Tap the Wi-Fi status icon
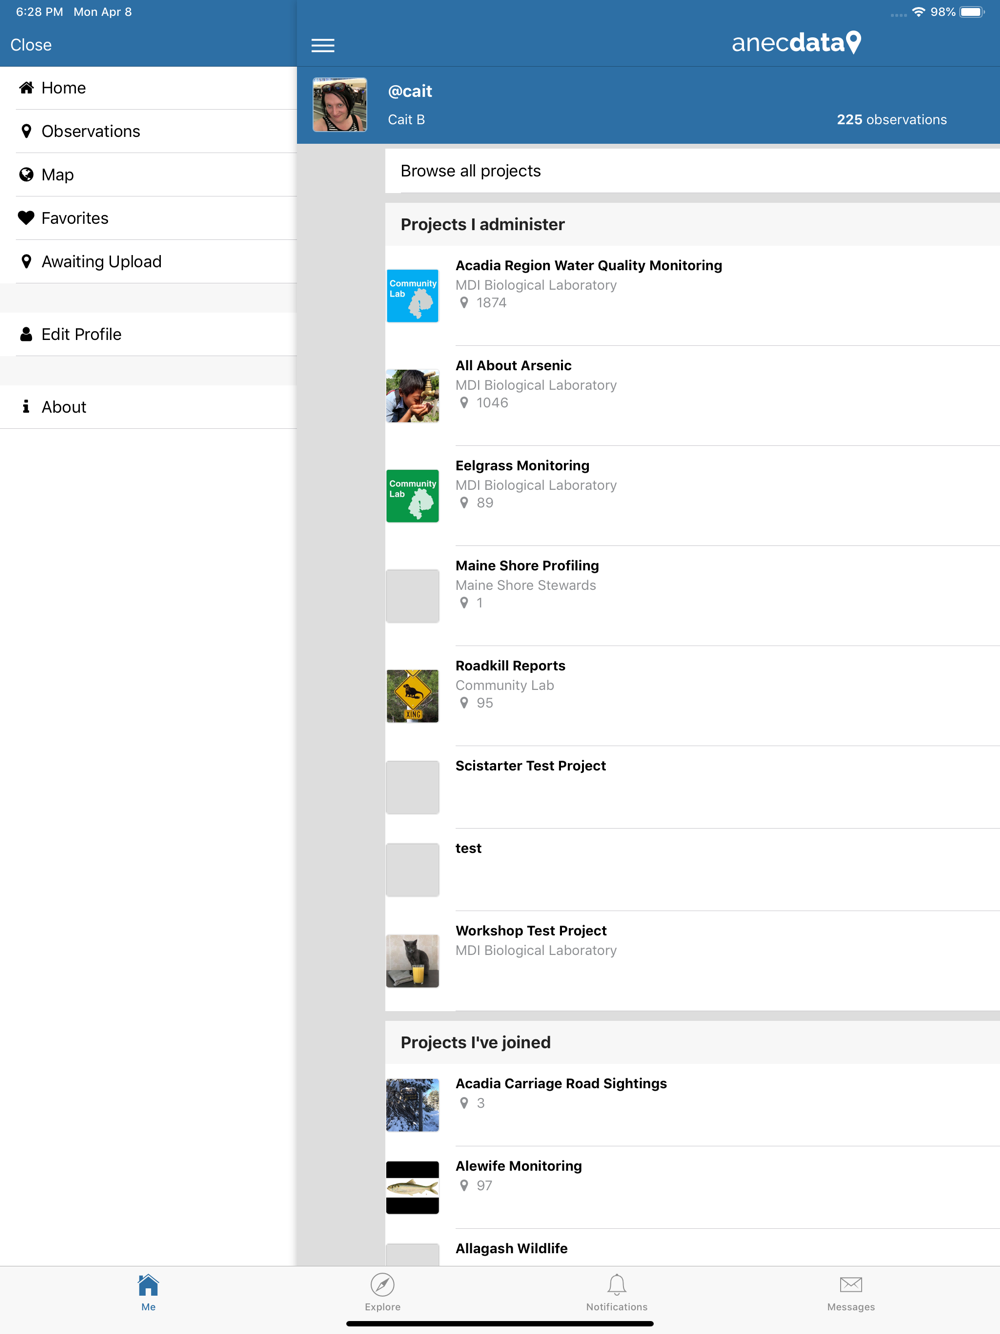Image resolution: width=1000 pixels, height=1334 pixels. click(x=918, y=12)
